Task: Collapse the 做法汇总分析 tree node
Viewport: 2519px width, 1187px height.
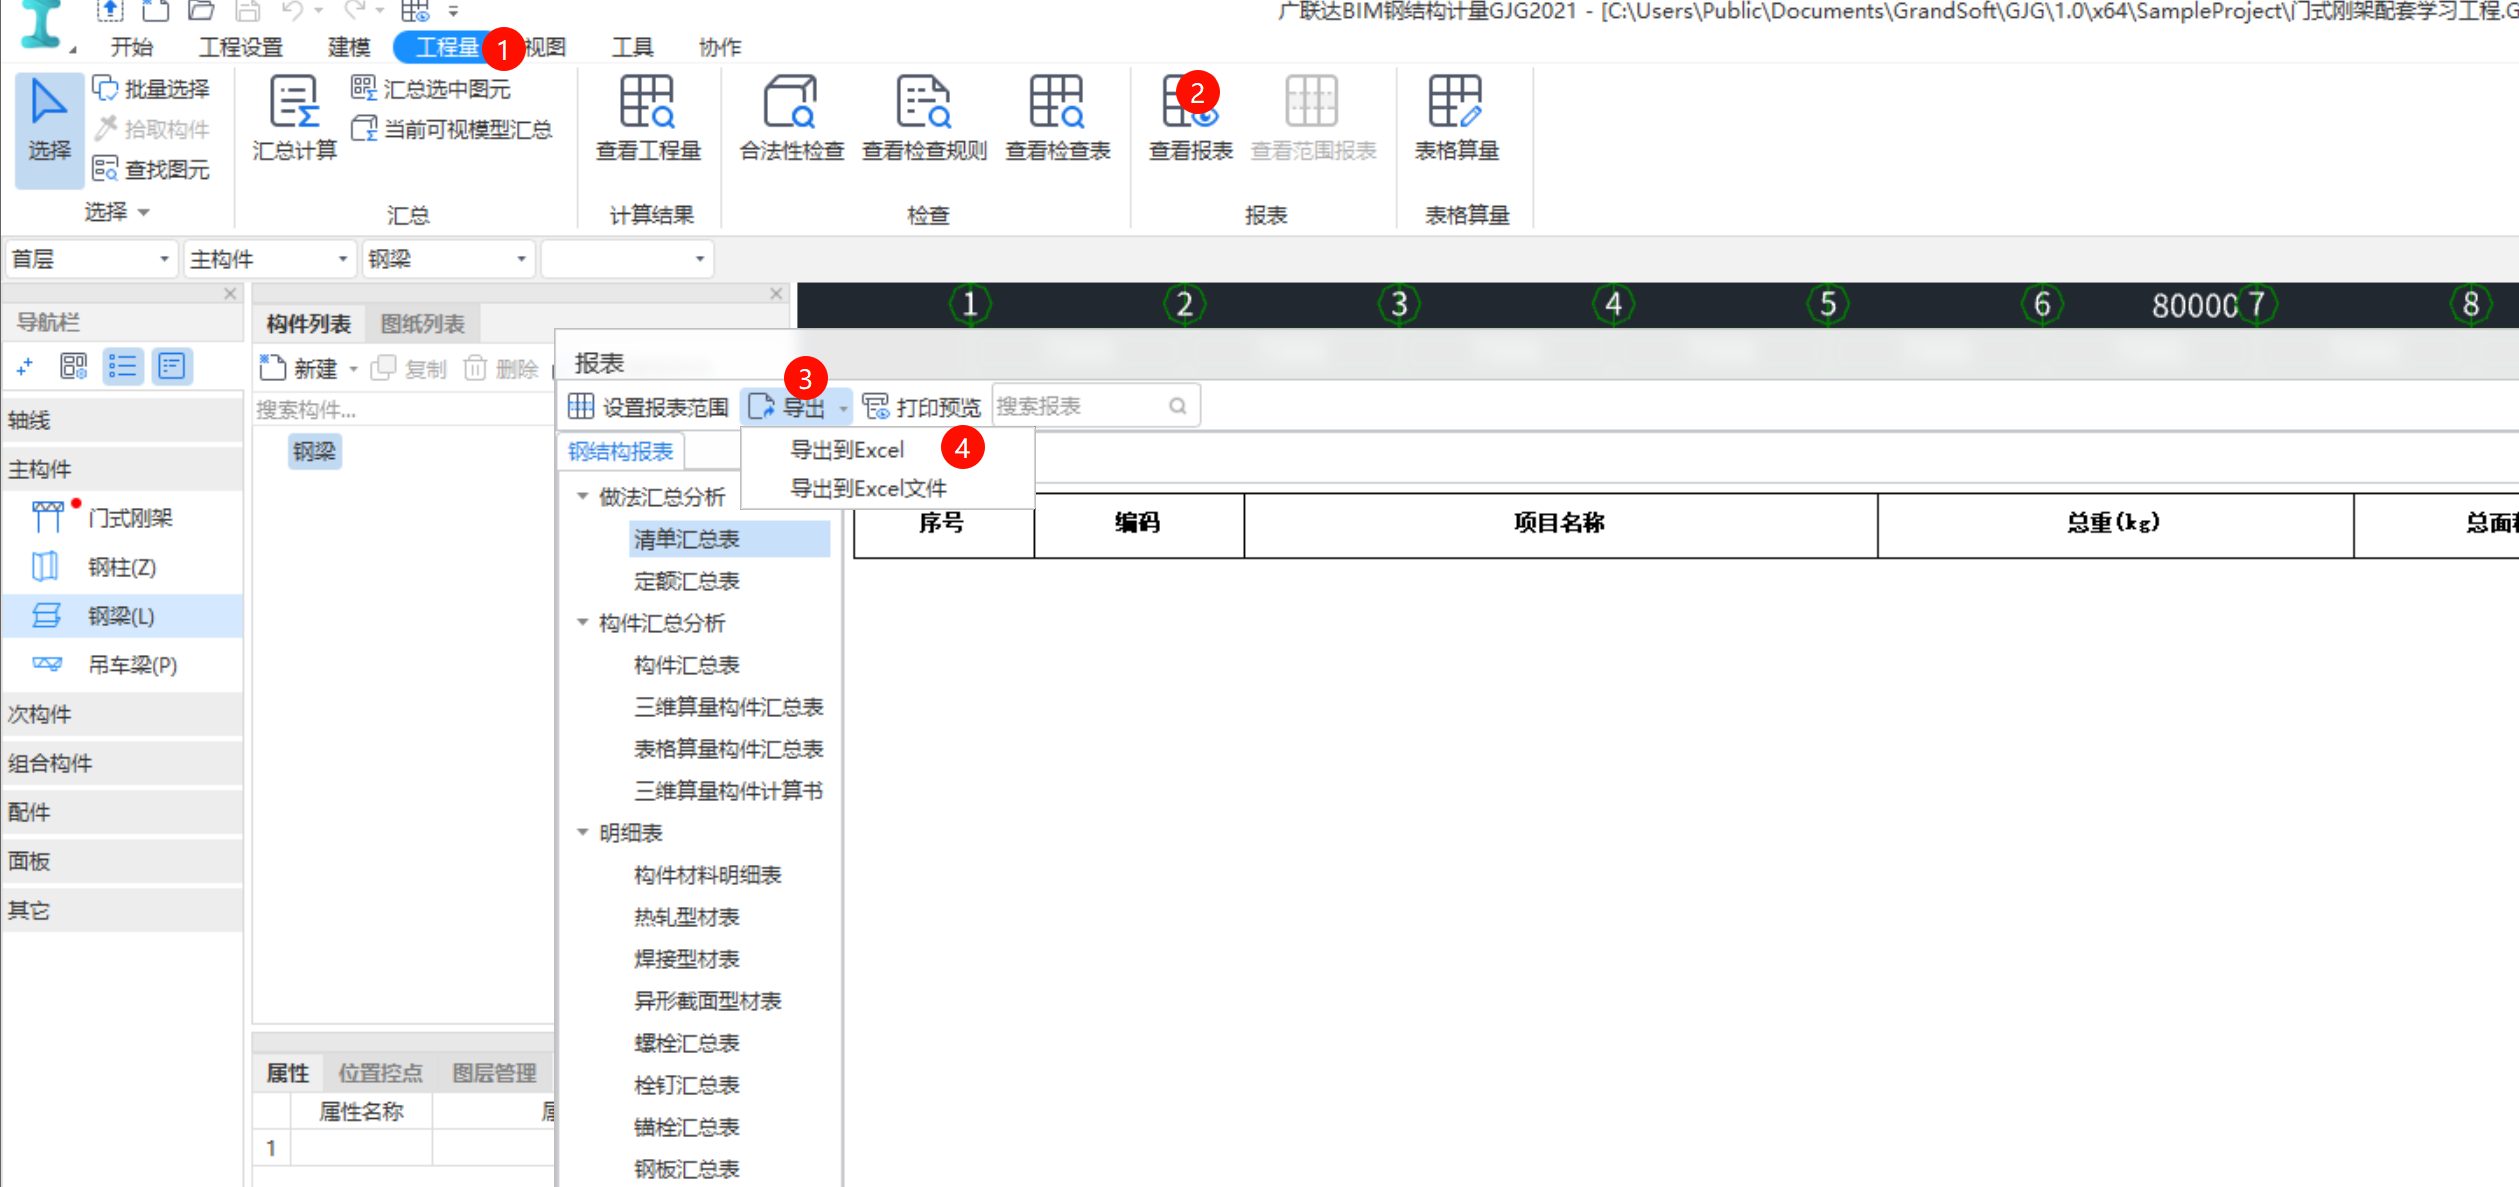Action: [583, 497]
